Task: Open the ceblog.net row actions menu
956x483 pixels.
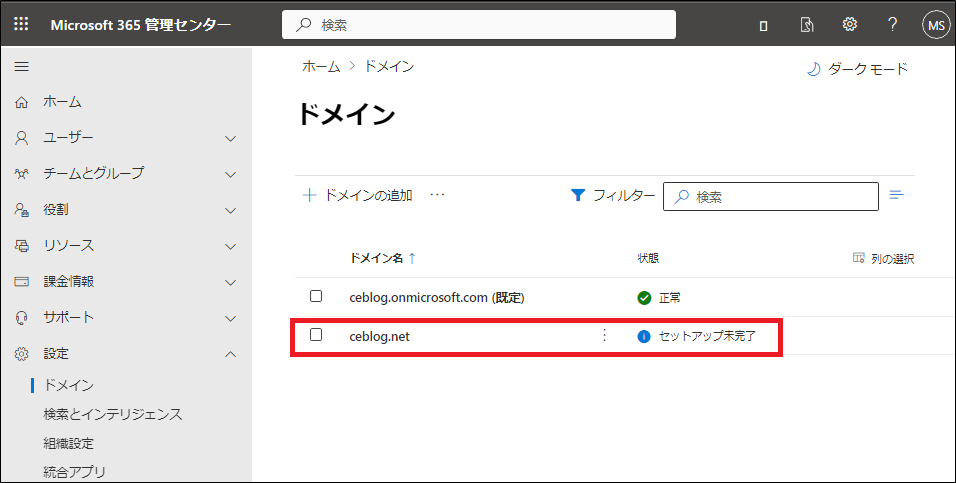Action: 604,335
